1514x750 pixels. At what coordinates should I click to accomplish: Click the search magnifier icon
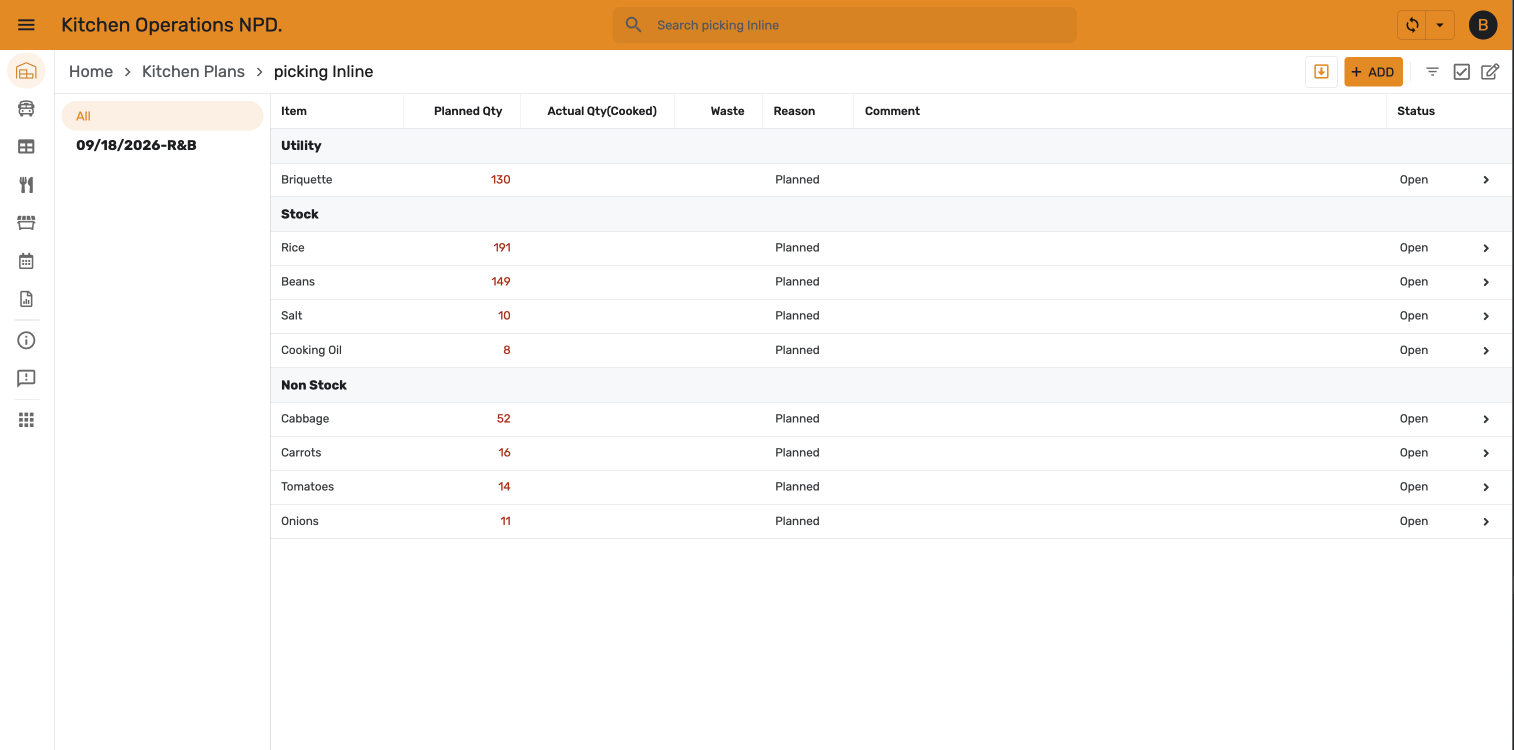pyautogui.click(x=633, y=25)
